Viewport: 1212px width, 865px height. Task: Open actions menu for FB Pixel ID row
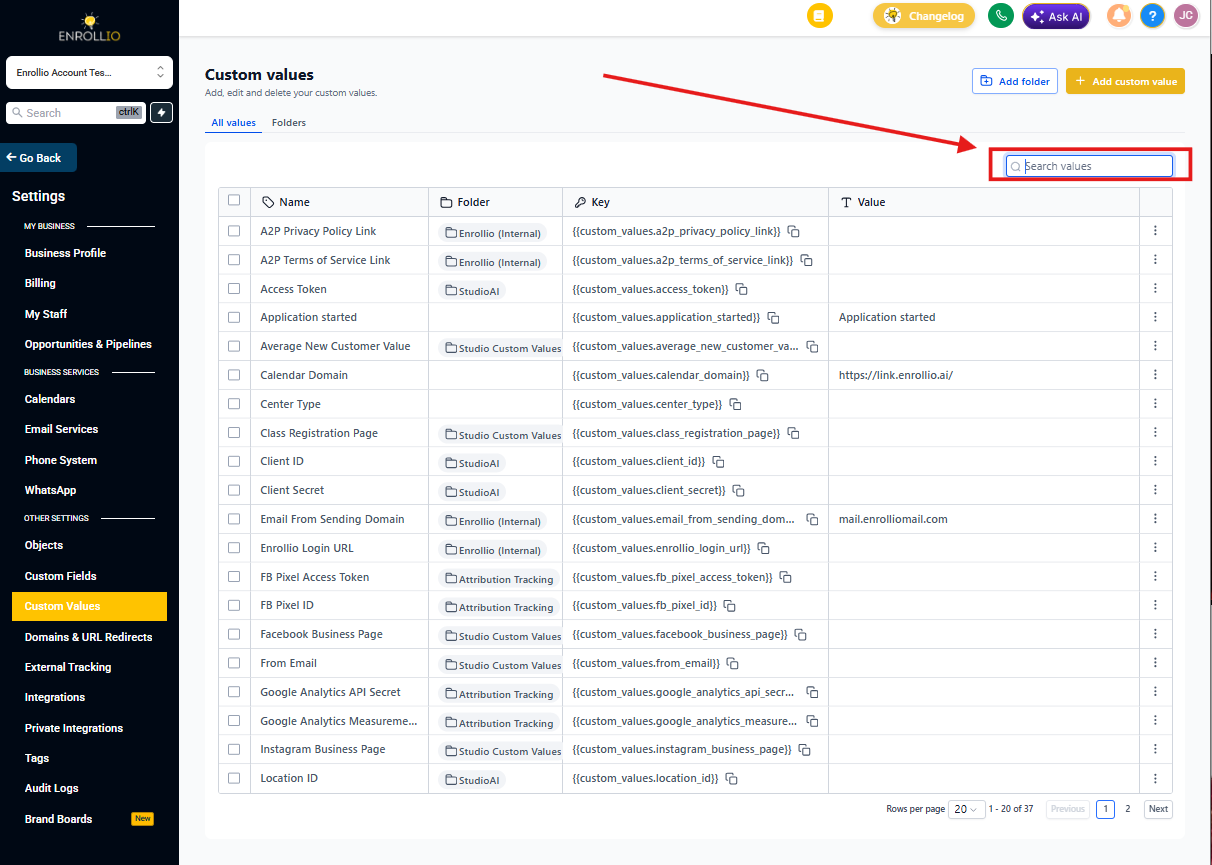pos(1155,605)
